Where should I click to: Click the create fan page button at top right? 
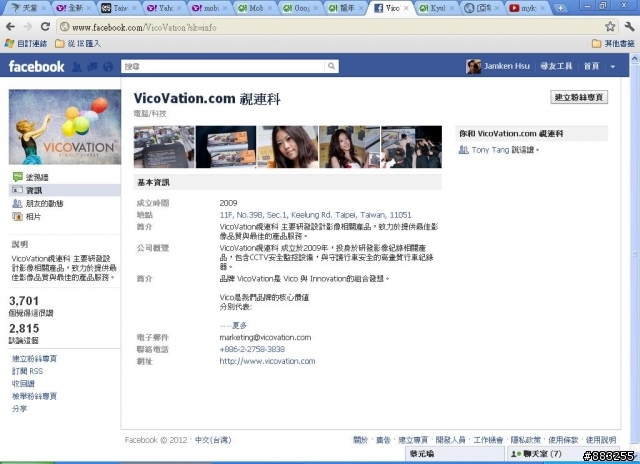coord(579,97)
